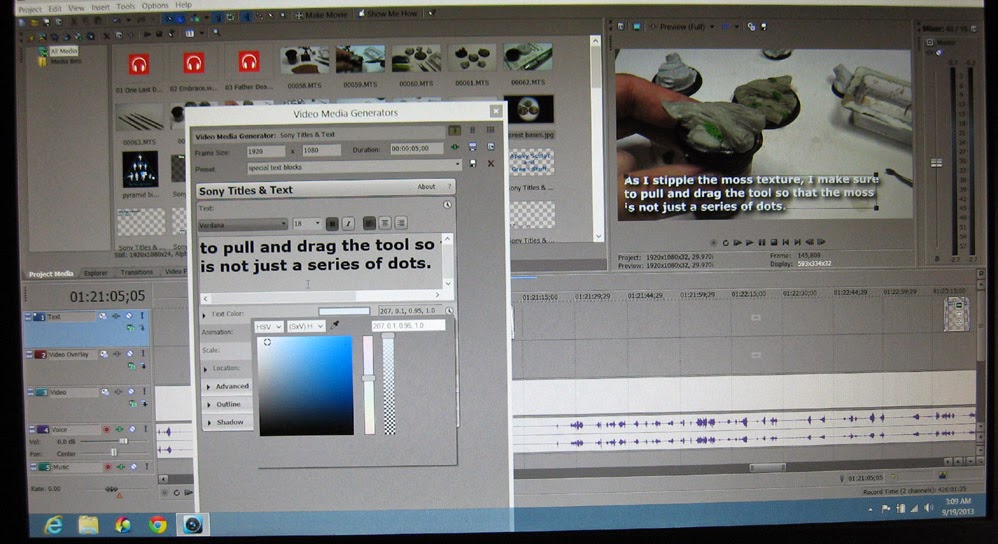Toggle mute on the Voice track
Viewport: 998px width, 544px height.
(x=132, y=429)
